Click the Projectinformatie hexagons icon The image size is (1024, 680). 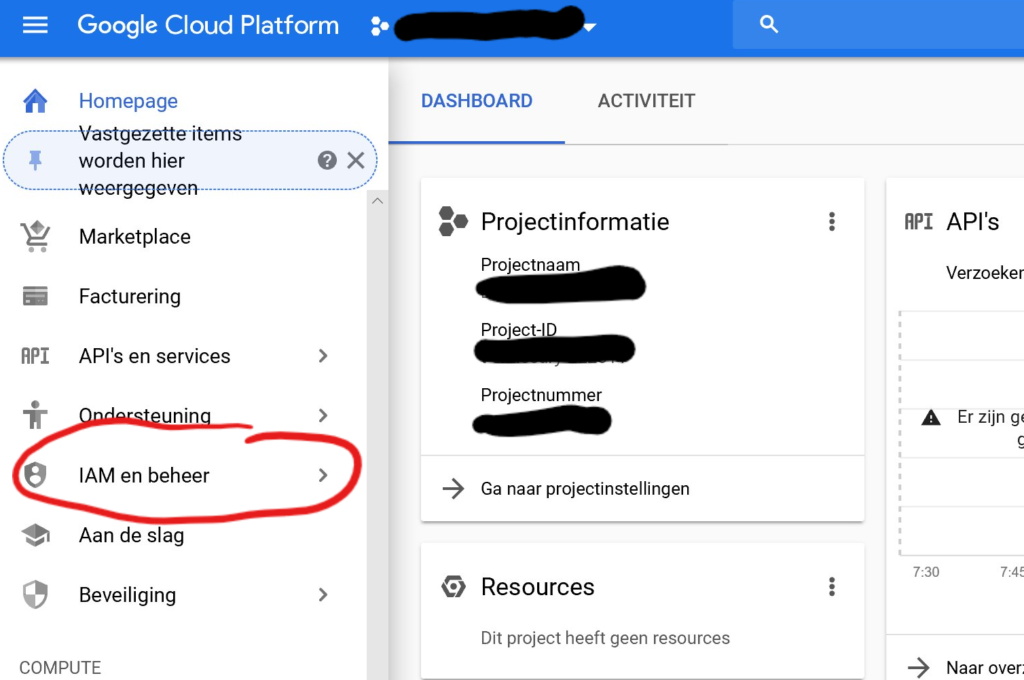pyautogui.click(x=453, y=221)
